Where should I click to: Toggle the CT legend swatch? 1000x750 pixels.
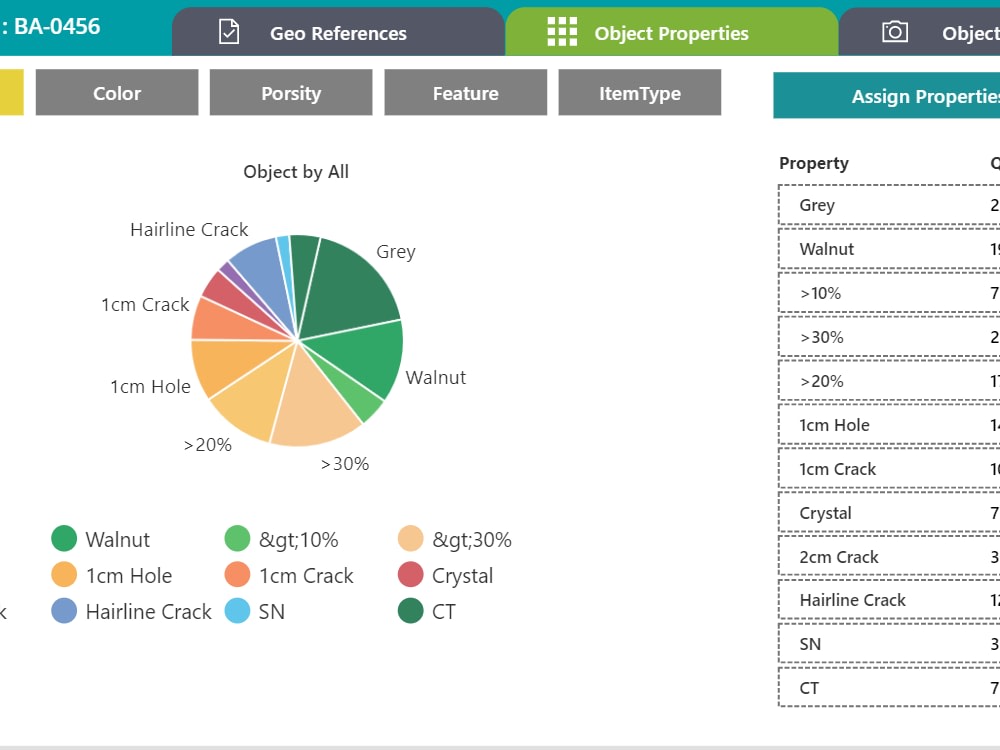tap(411, 611)
